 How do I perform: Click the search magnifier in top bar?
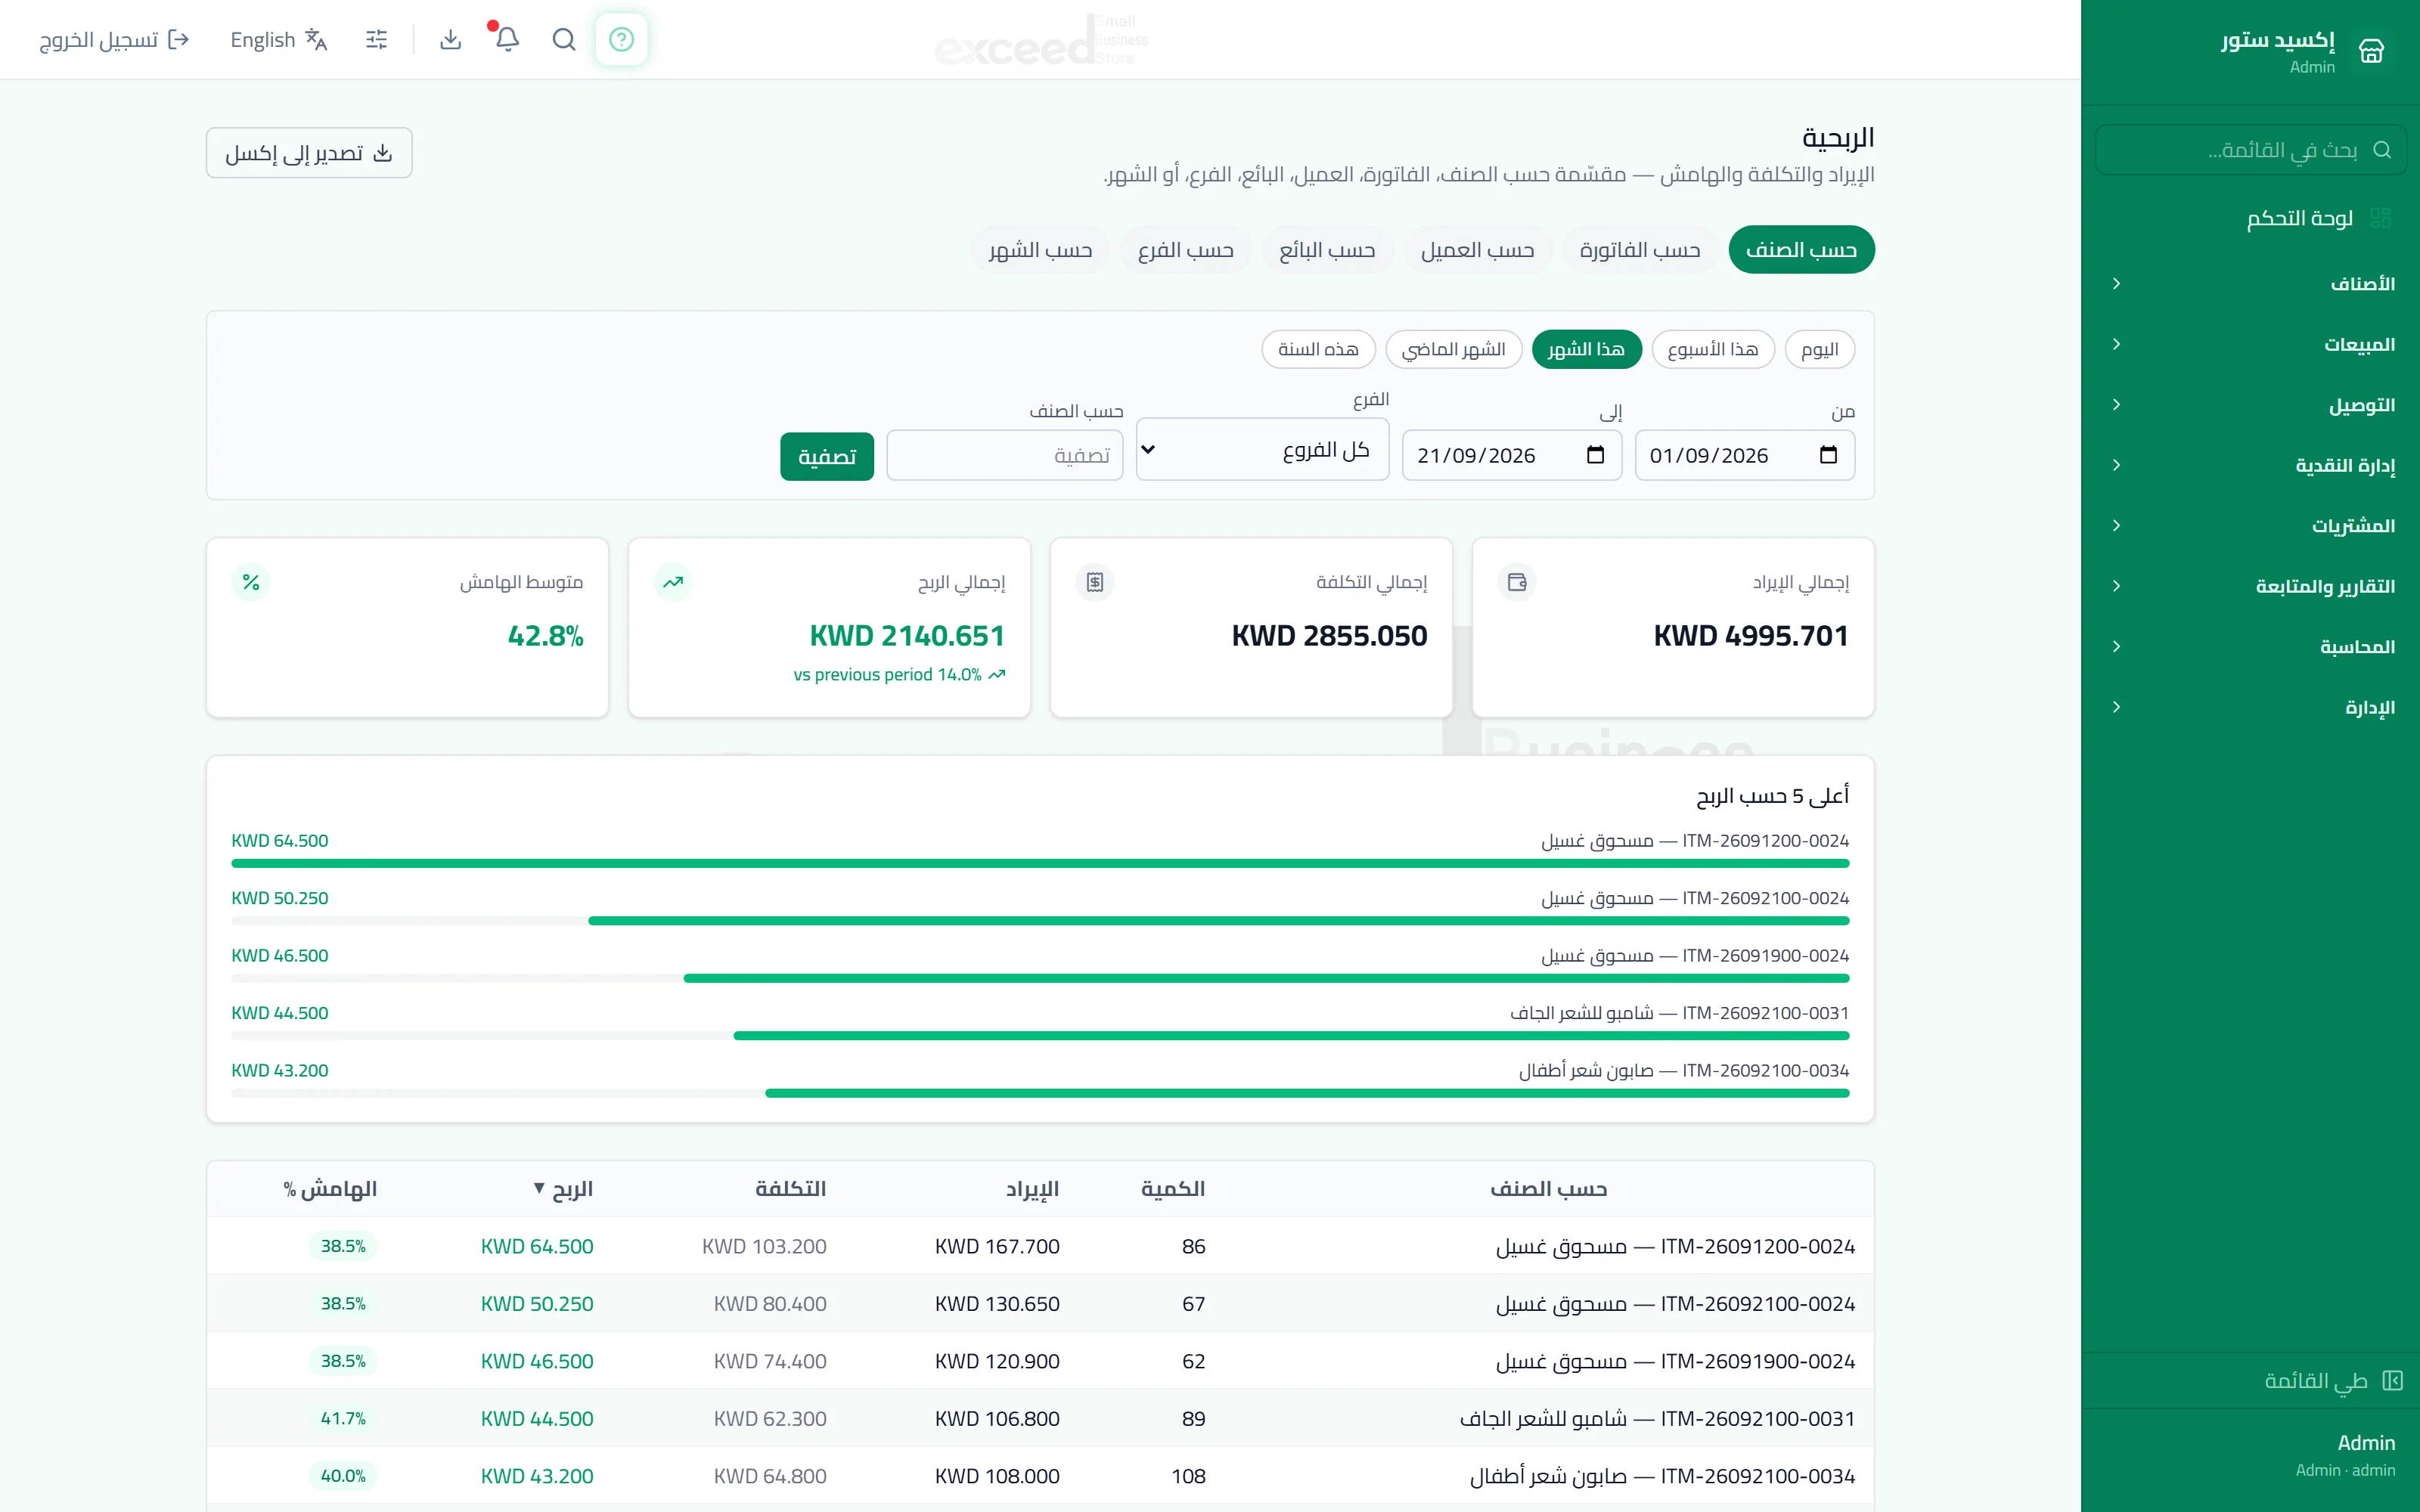click(x=564, y=39)
